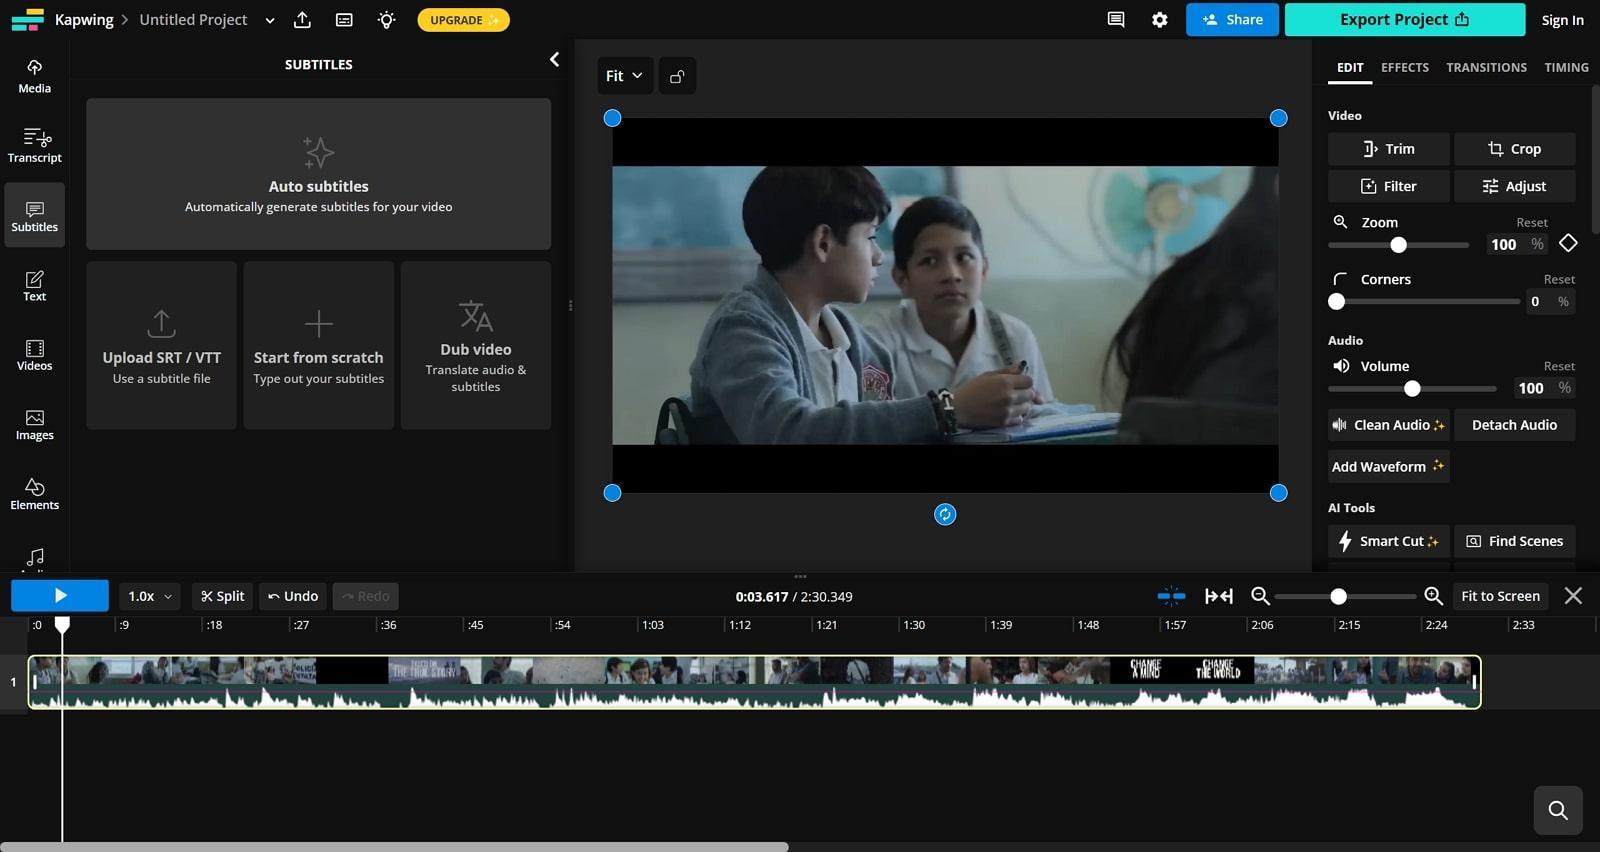Open the 1.0x playback speed dropdown
1600x852 pixels.
pyautogui.click(x=150, y=596)
